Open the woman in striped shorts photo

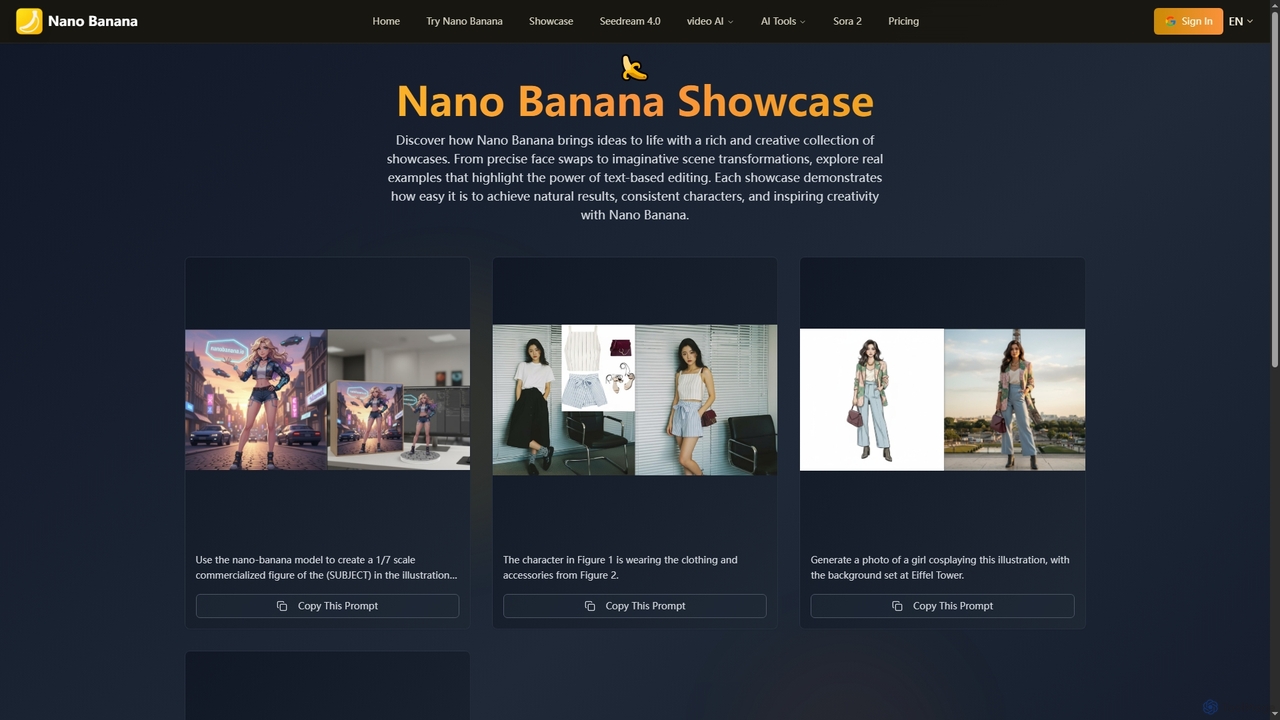tap(706, 400)
